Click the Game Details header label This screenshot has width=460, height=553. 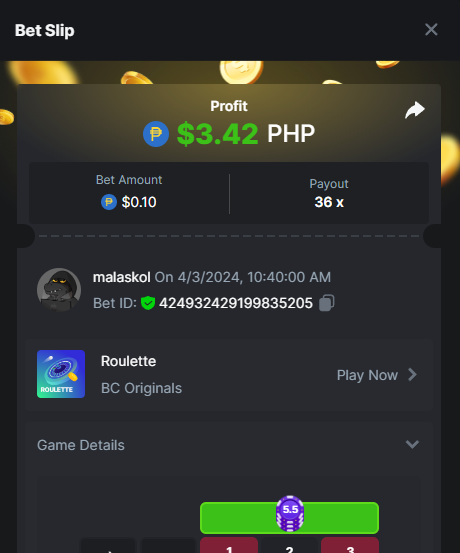pos(81,445)
